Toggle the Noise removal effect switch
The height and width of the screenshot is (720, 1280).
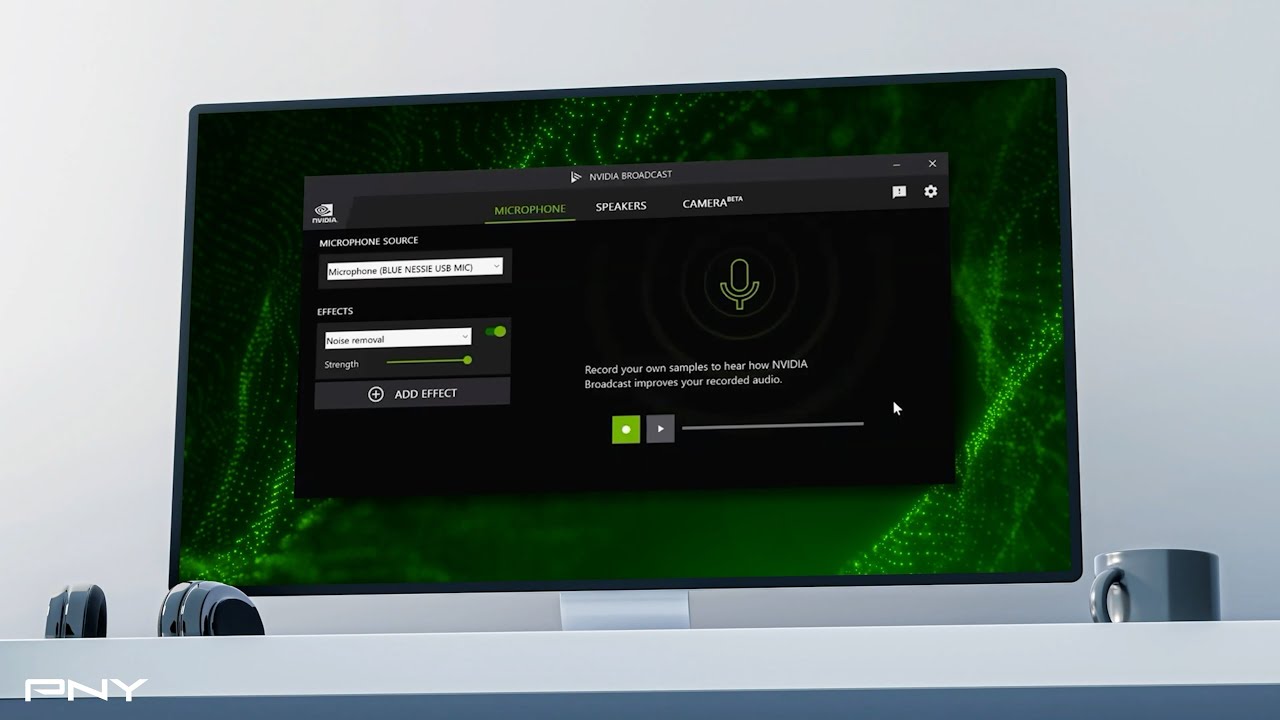click(x=495, y=331)
